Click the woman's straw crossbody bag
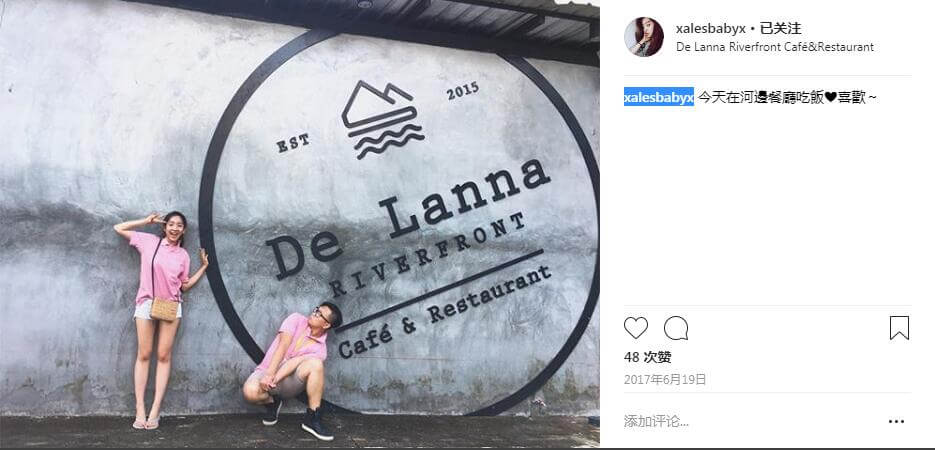Viewport: 935px width, 450px height. click(x=165, y=309)
